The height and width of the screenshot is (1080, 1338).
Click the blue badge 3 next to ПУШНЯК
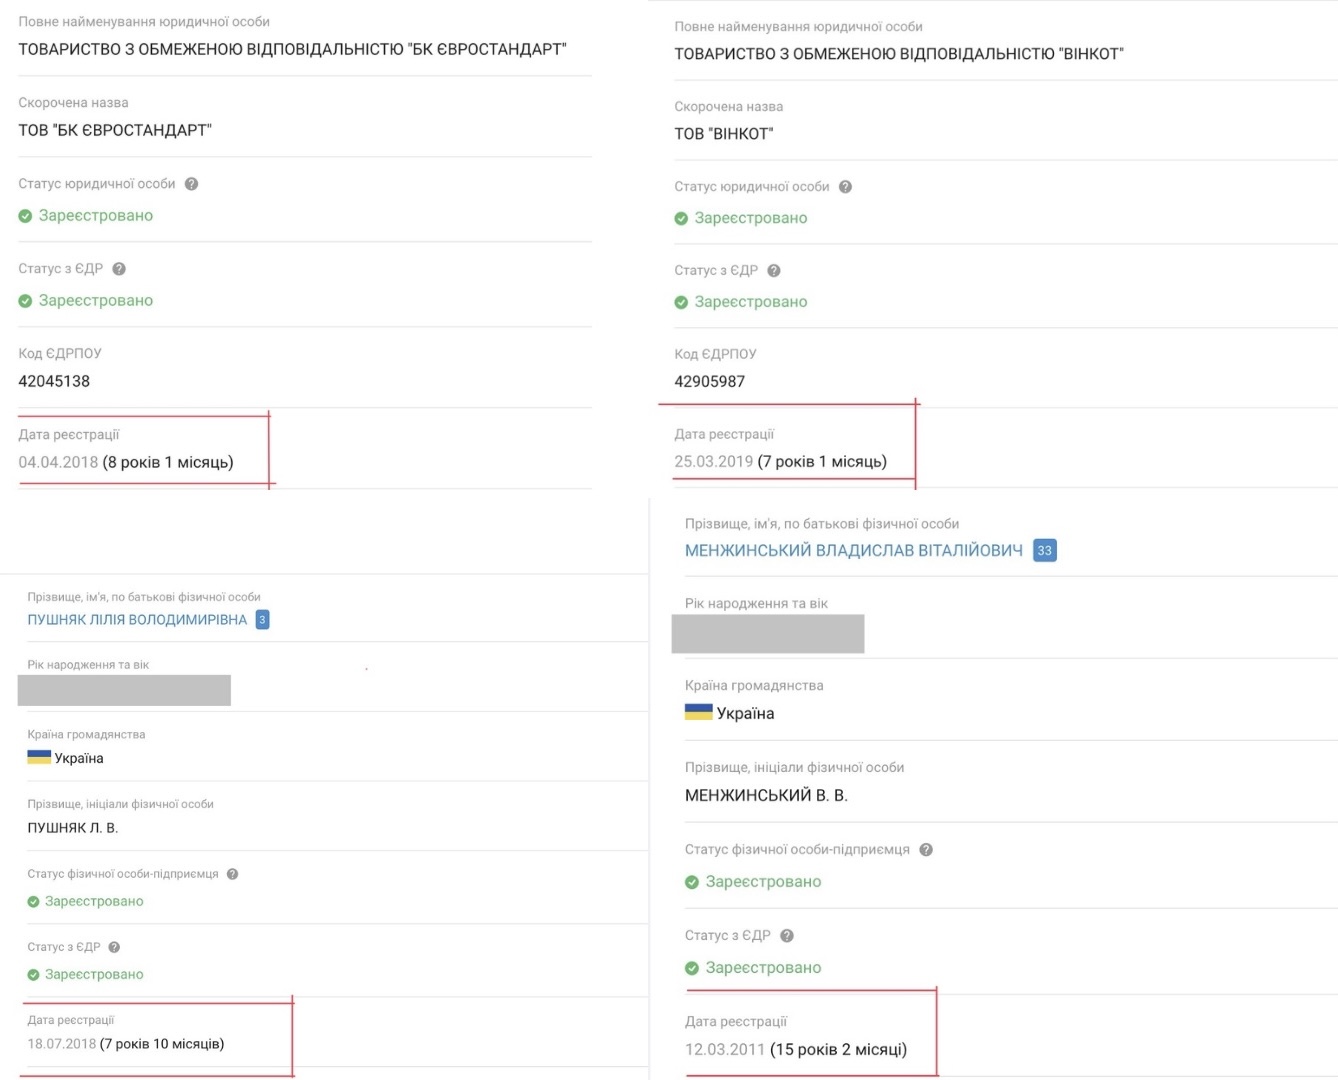pyautogui.click(x=262, y=620)
